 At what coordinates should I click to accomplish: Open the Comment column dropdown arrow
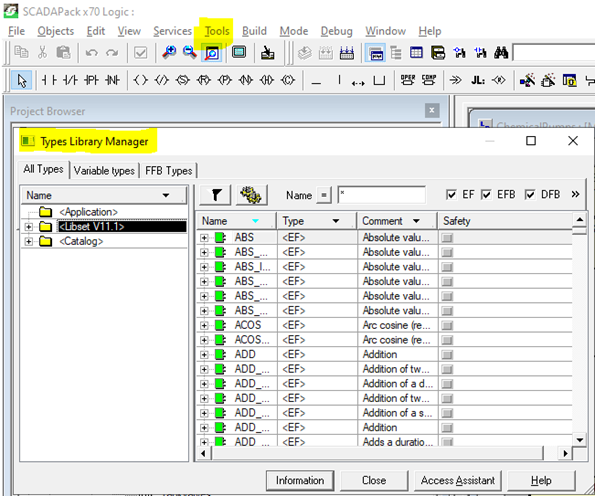click(416, 221)
